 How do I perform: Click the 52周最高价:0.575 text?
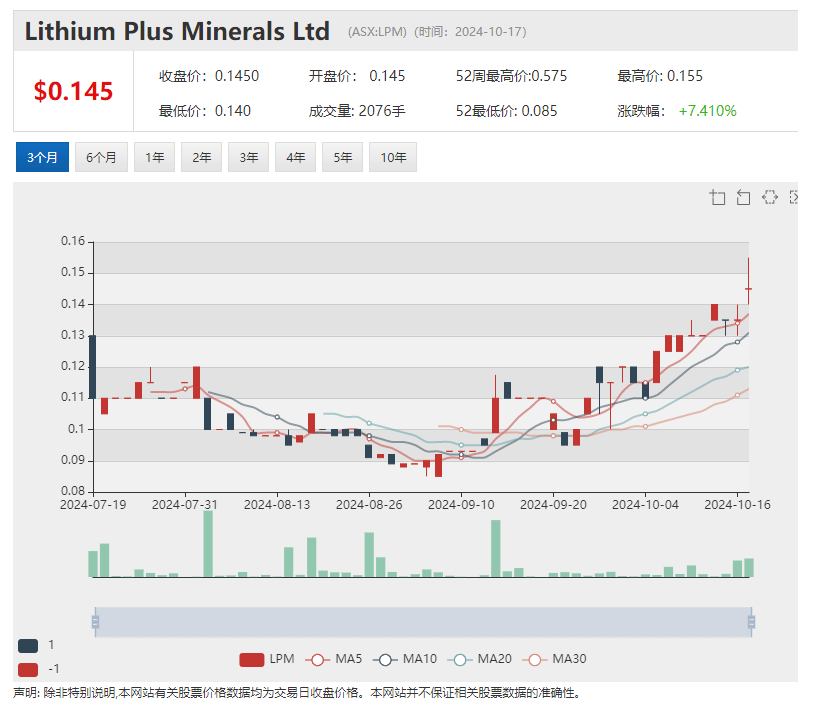point(511,76)
